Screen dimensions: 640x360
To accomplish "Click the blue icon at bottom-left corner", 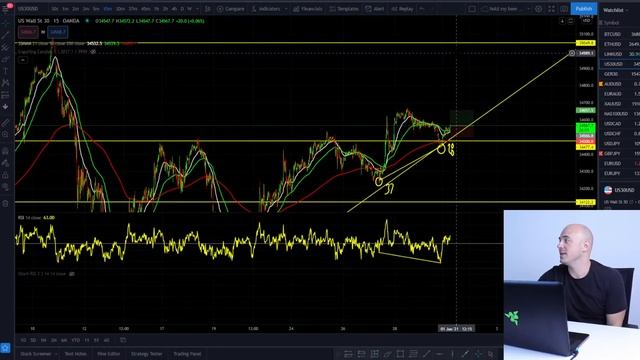I will [x=5, y=348].
